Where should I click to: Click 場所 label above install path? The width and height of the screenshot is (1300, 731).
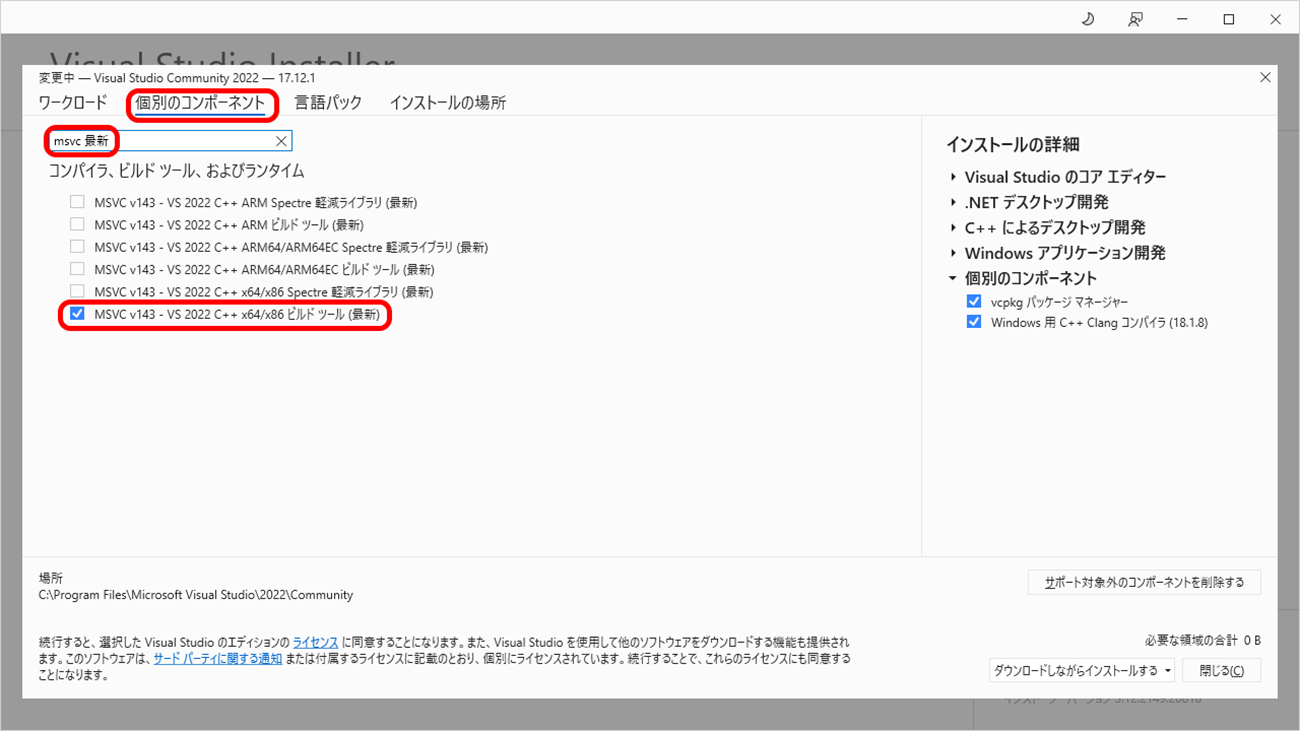(50, 578)
